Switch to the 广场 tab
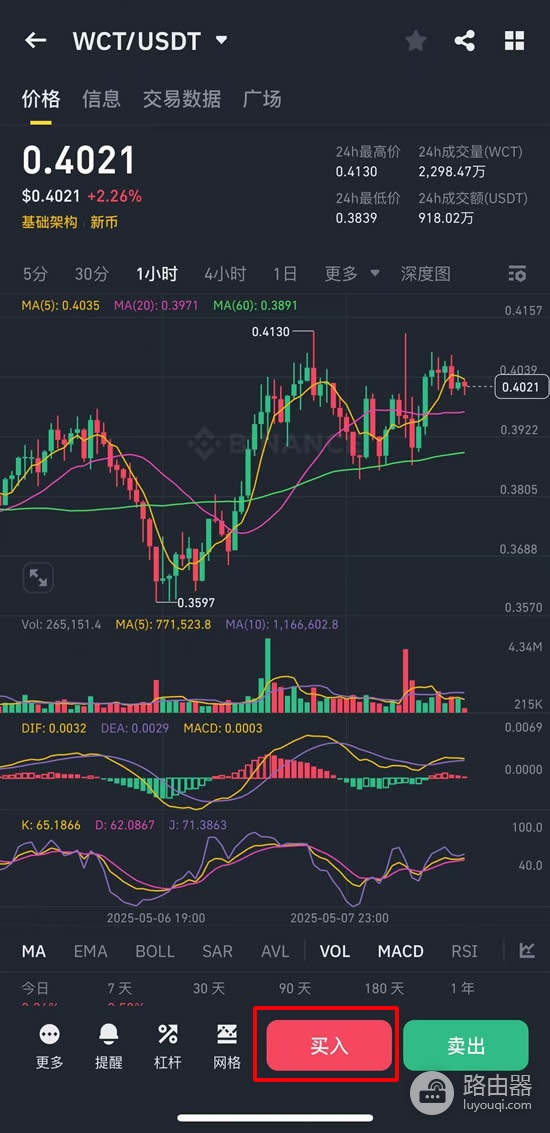The width and height of the screenshot is (550, 1133). (262, 99)
